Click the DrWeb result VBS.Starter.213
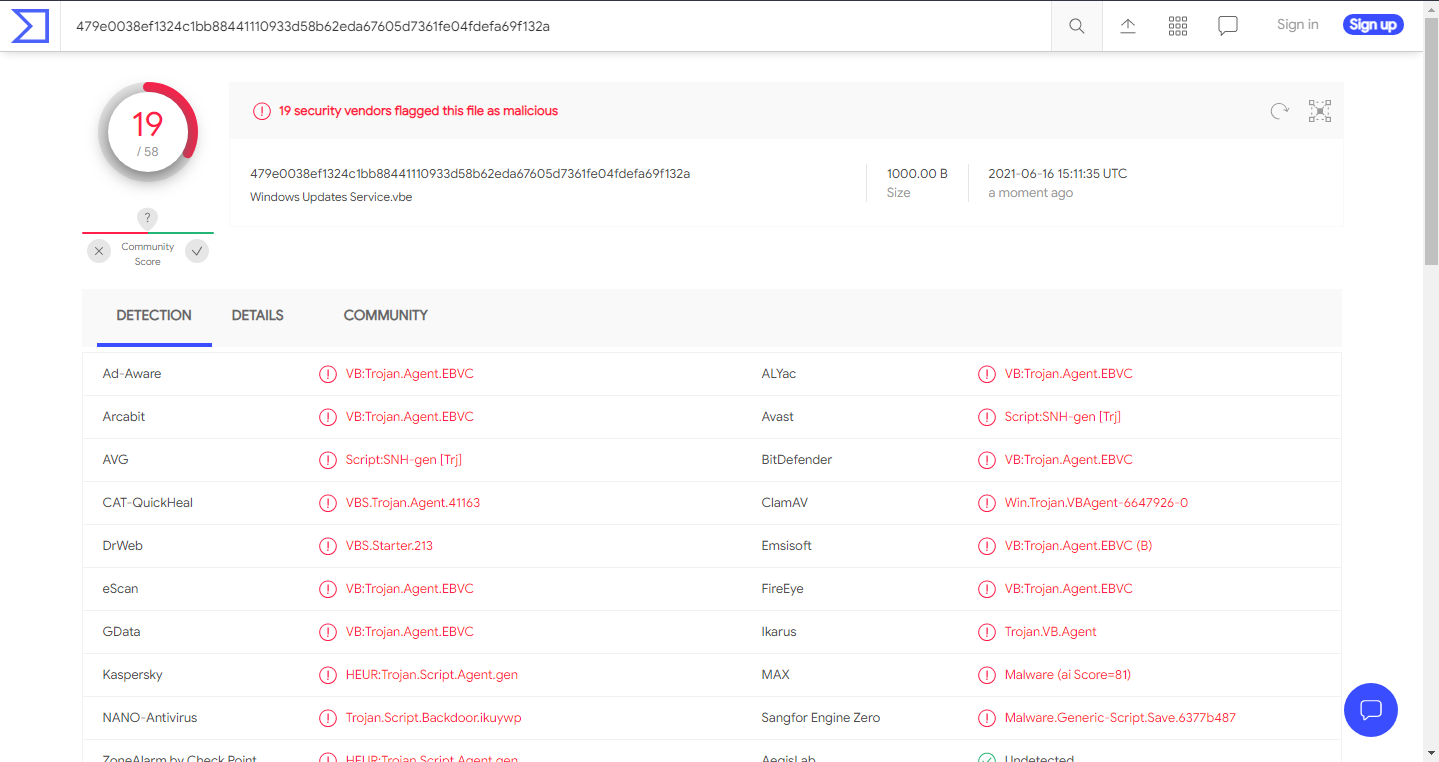The height and width of the screenshot is (762, 1439). (389, 546)
